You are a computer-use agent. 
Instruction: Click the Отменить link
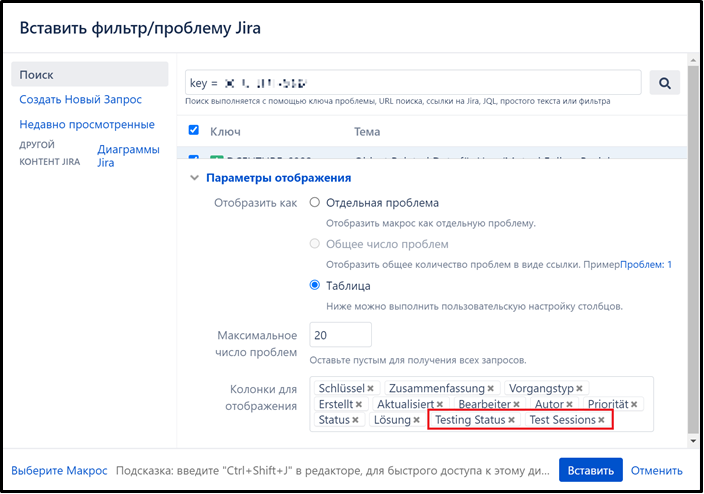point(656,470)
